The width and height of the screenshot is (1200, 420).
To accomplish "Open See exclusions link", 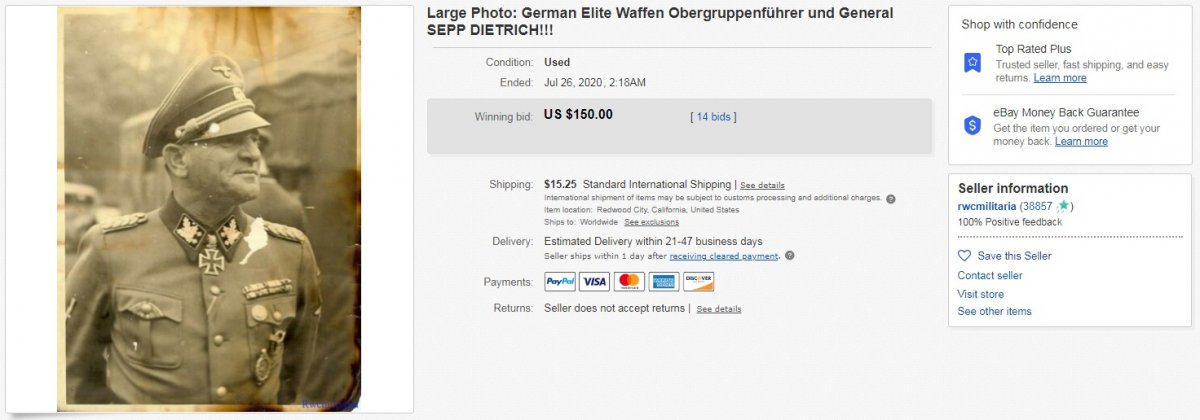I will tap(652, 222).
